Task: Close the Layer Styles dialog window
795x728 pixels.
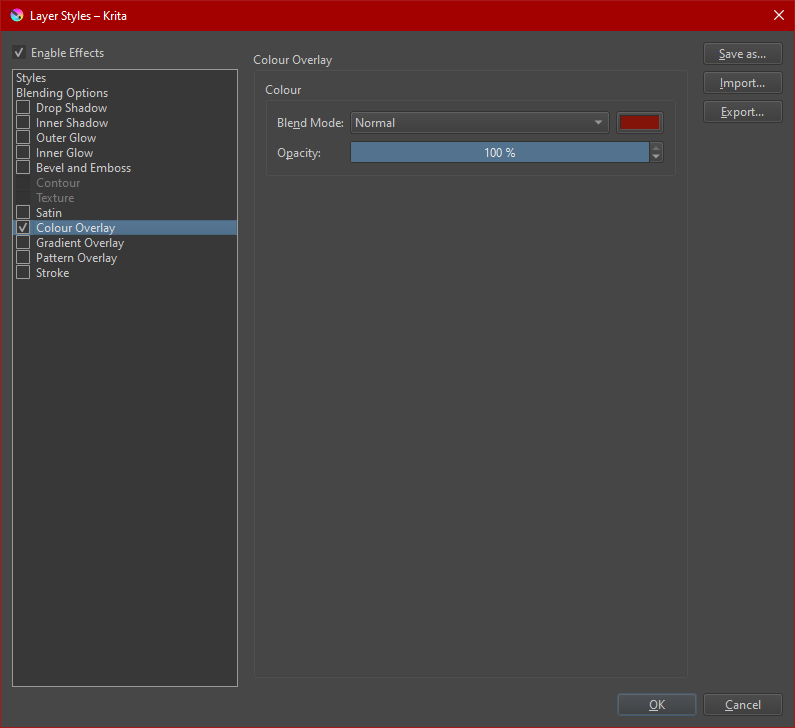Action: point(778,15)
